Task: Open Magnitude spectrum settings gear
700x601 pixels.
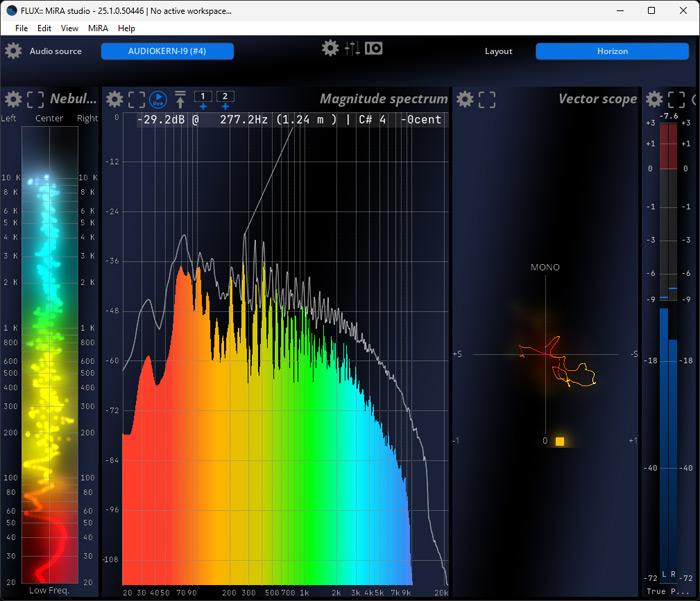Action: pos(115,99)
